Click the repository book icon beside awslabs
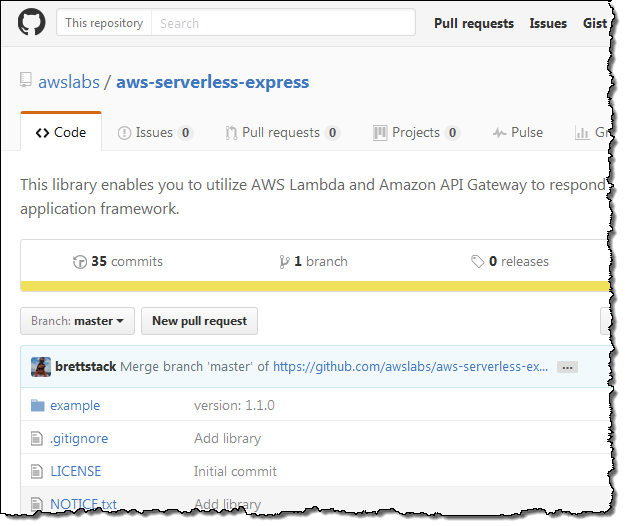Screen dimensions: 625x526 tap(26, 82)
